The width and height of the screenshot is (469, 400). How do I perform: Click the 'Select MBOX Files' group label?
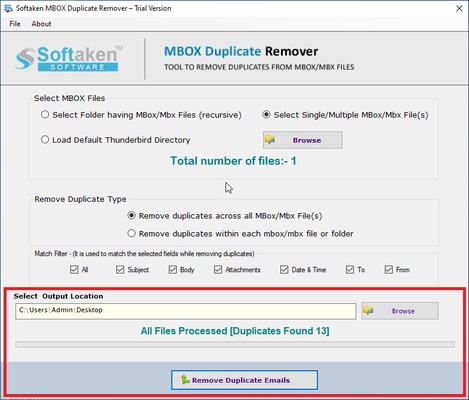pos(69,98)
